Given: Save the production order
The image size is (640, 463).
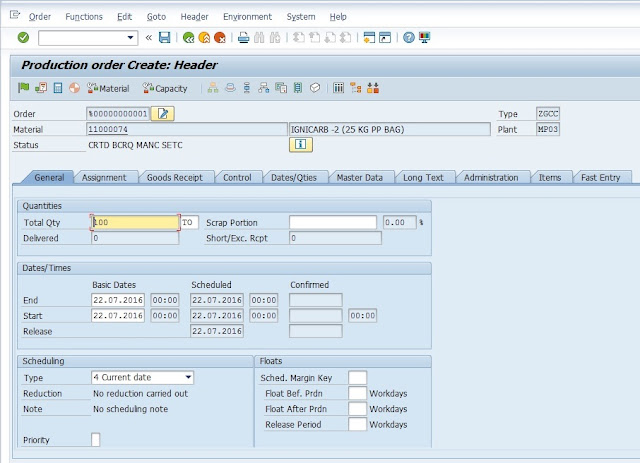Looking at the screenshot, I should pyautogui.click(x=164, y=38).
